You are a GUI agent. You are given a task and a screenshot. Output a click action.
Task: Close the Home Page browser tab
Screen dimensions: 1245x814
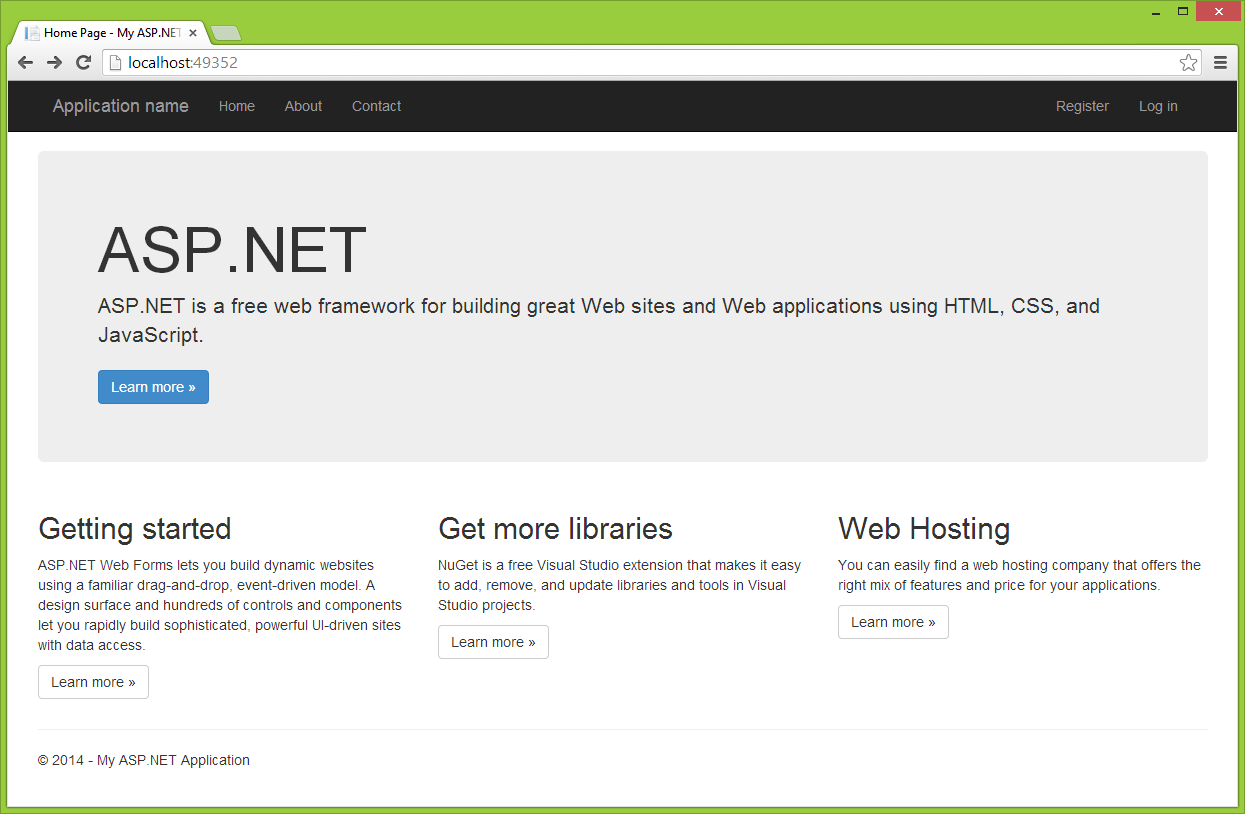click(193, 33)
